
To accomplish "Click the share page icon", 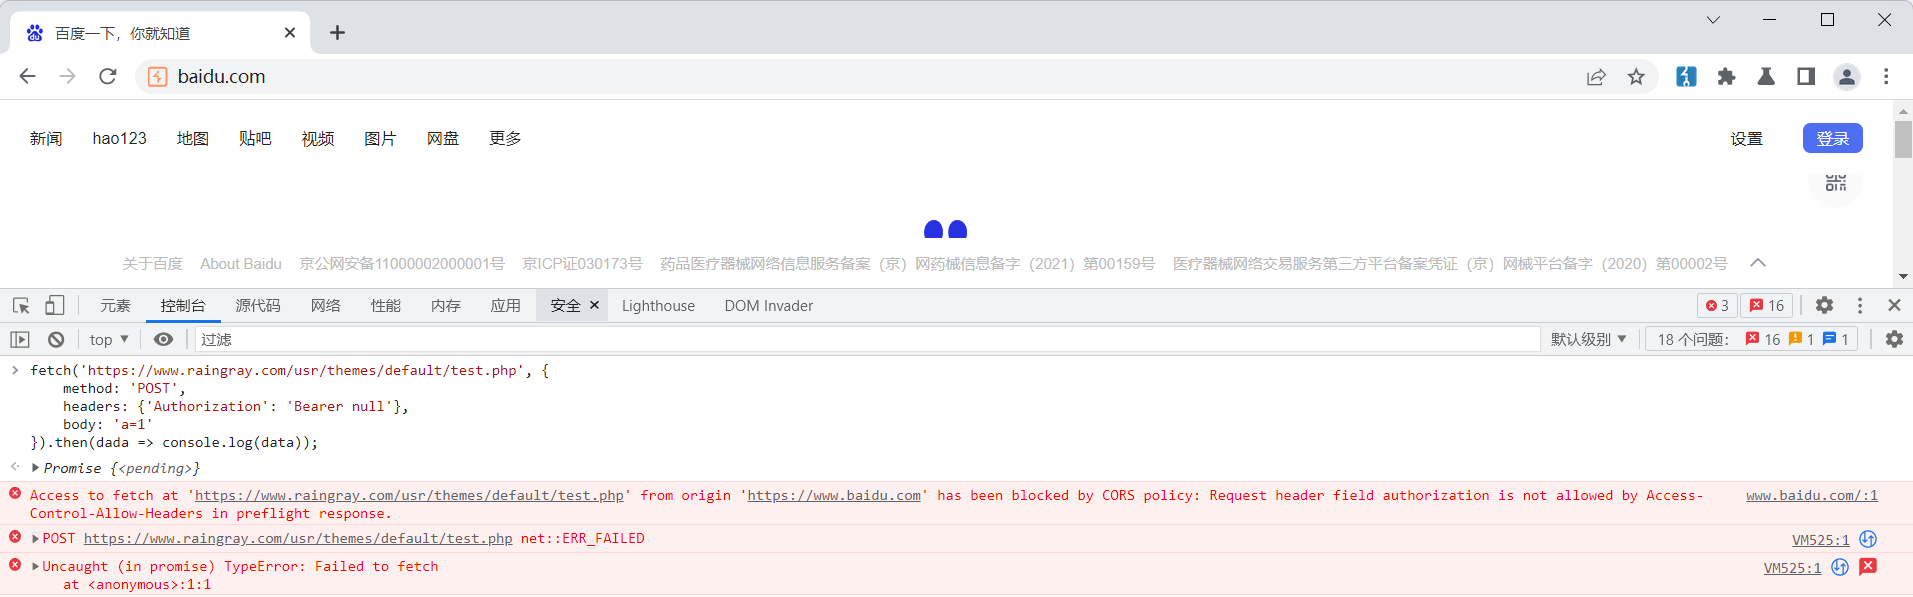I will click(1596, 77).
